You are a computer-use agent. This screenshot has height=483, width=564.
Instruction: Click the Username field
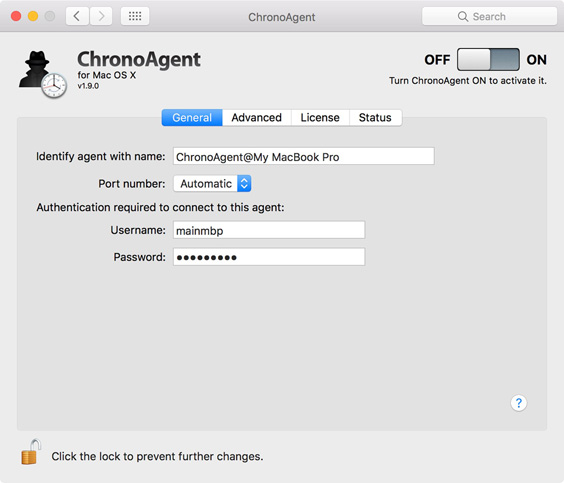(x=269, y=230)
